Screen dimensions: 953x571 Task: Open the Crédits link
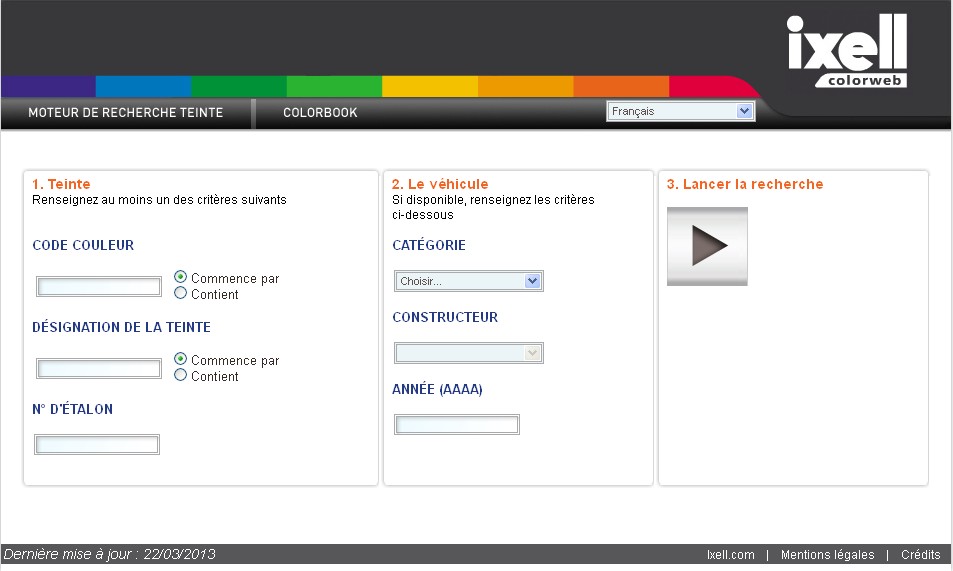(x=920, y=555)
